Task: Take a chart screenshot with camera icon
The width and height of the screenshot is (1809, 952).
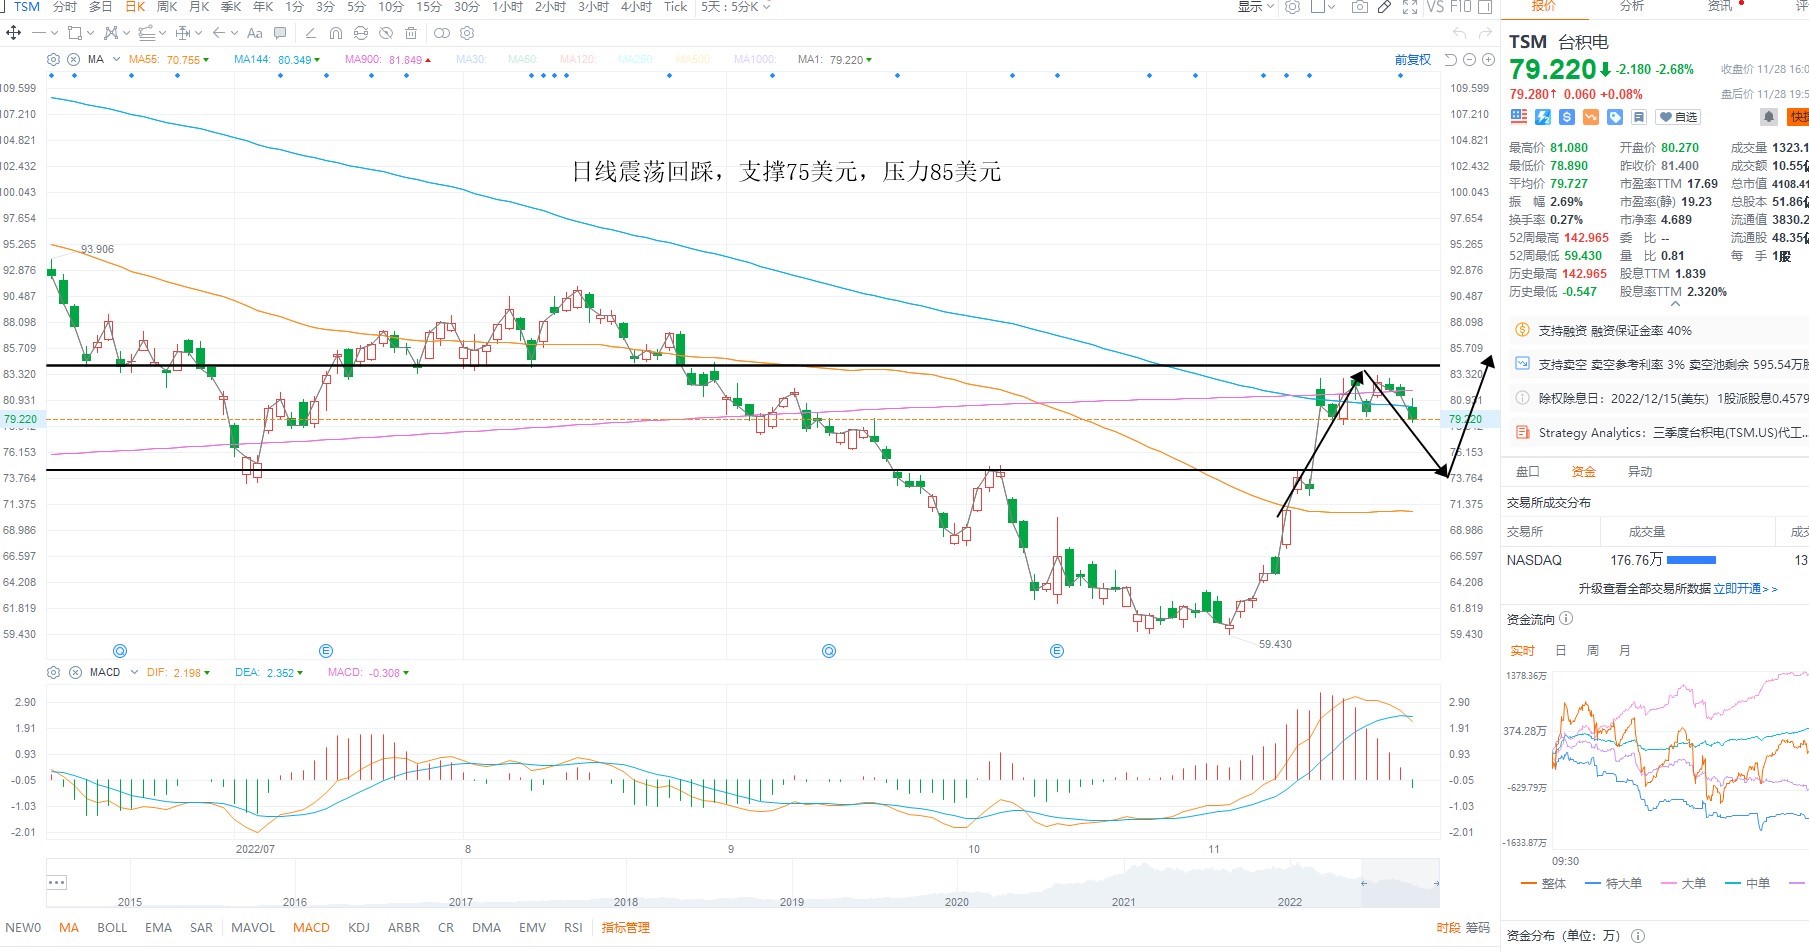Action: coord(1360,7)
